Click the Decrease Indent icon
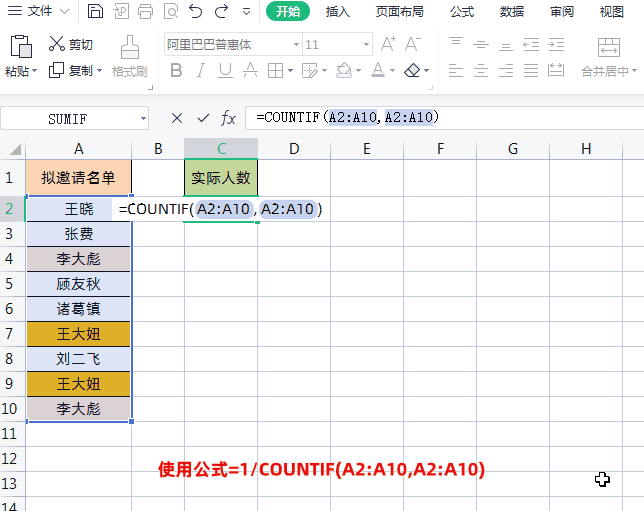 (x=531, y=44)
